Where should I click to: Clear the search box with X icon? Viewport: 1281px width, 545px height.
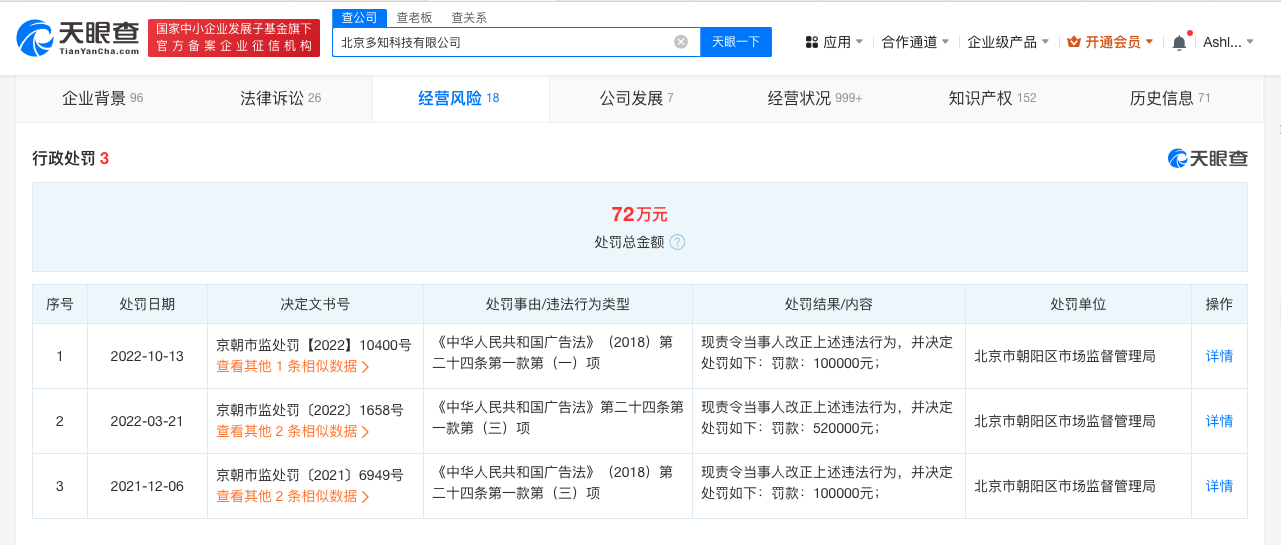pyautogui.click(x=681, y=42)
